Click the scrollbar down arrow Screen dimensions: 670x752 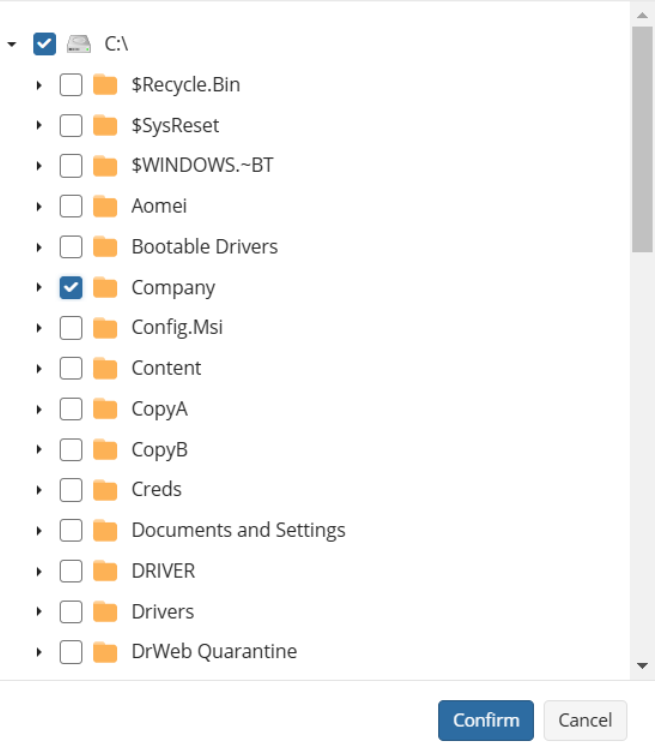coord(642,665)
